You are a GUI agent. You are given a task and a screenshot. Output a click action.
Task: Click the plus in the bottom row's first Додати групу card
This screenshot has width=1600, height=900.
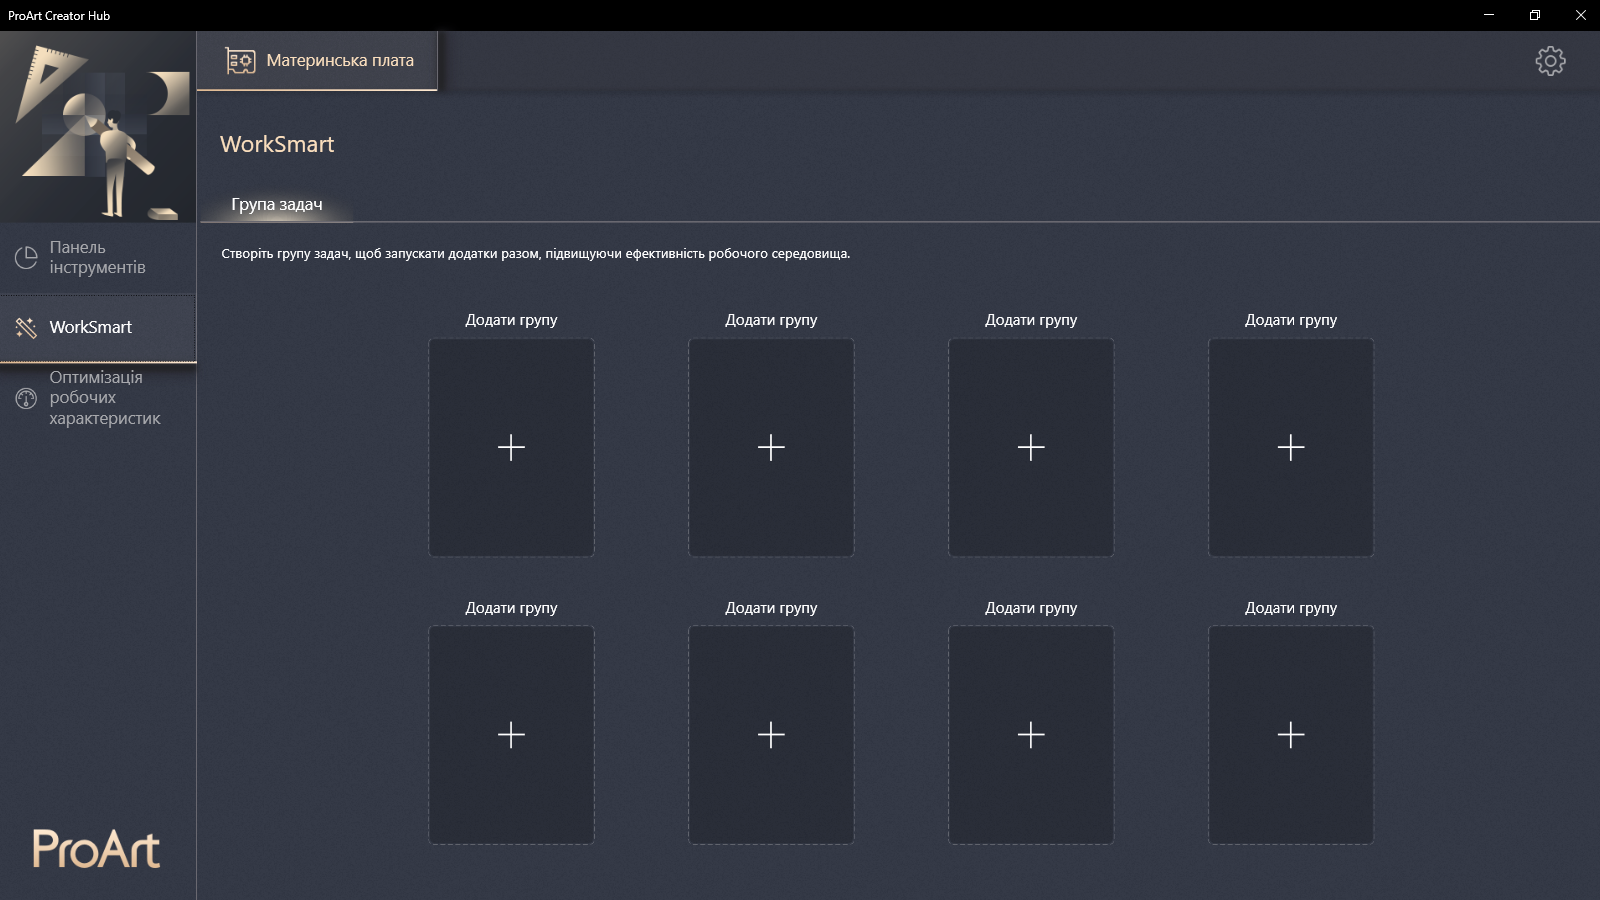pyautogui.click(x=511, y=735)
